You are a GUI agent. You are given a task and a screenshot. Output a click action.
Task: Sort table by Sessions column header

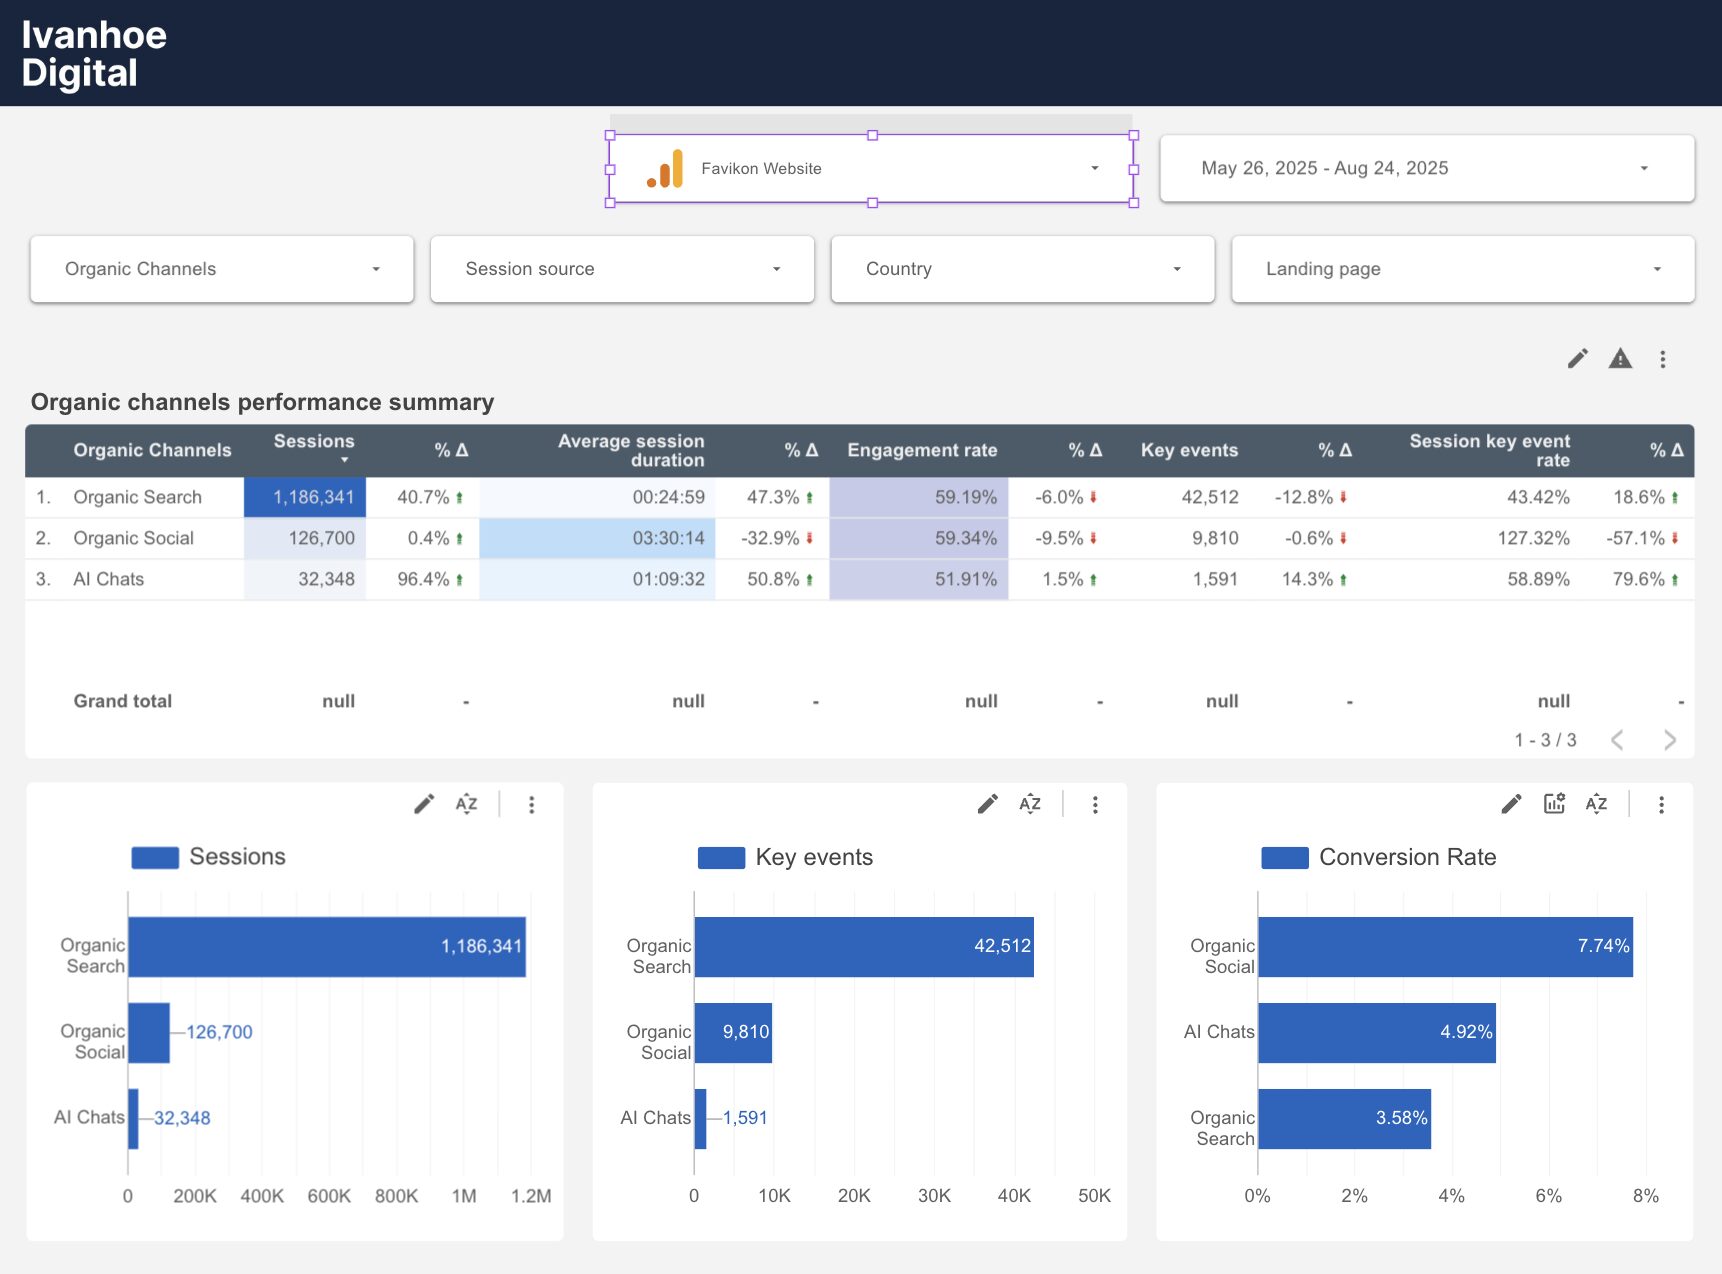click(x=314, y=442)
